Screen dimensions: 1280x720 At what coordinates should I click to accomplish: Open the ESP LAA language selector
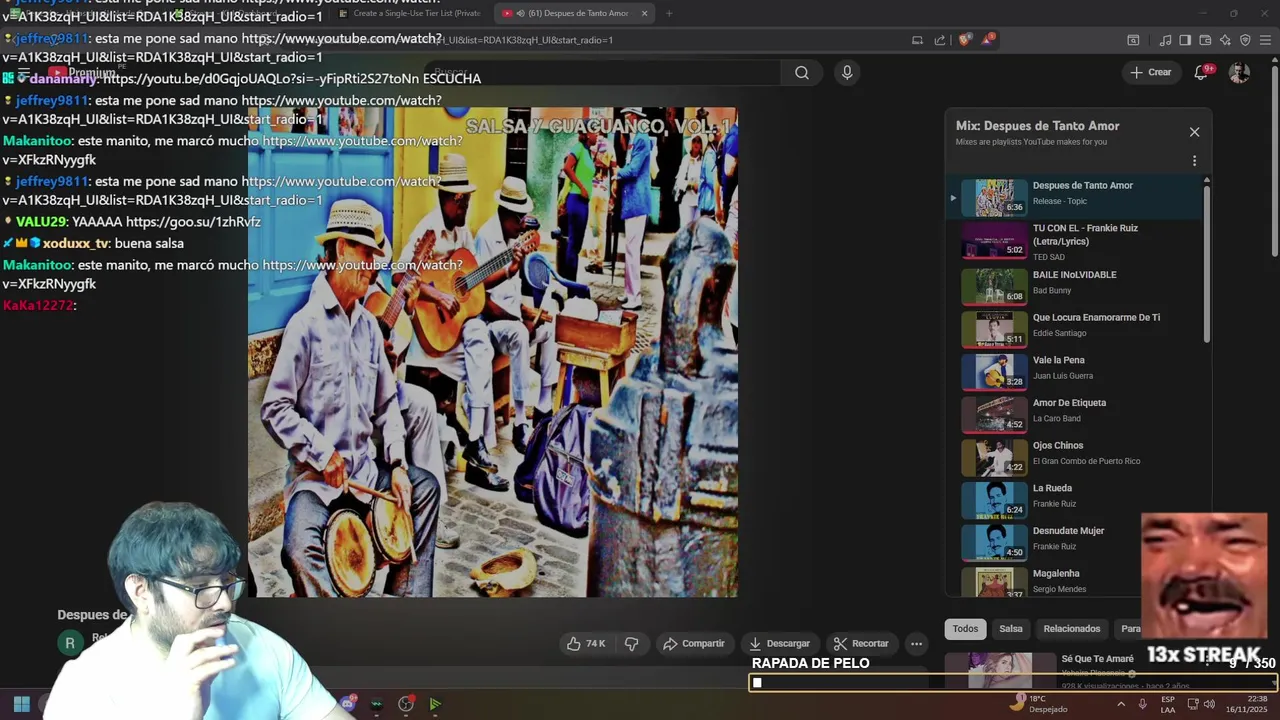pos(1168,704)
